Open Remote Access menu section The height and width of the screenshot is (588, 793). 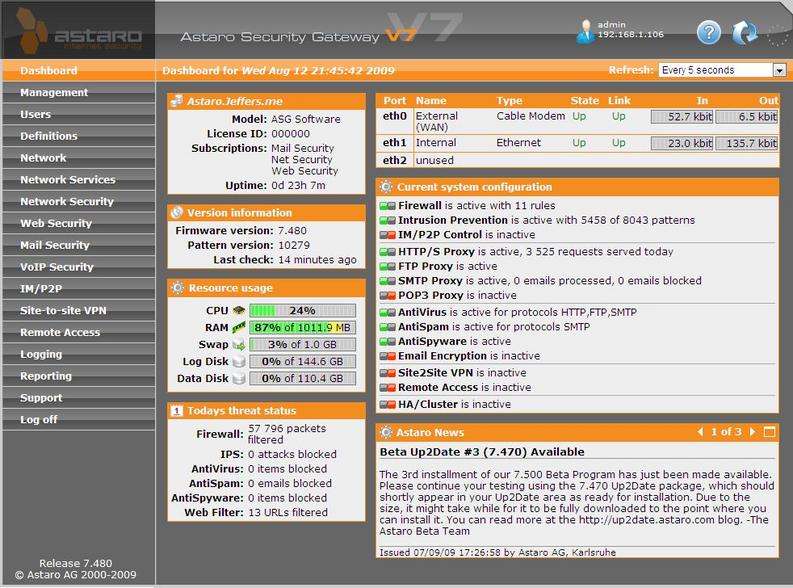(x=78, y=332)
